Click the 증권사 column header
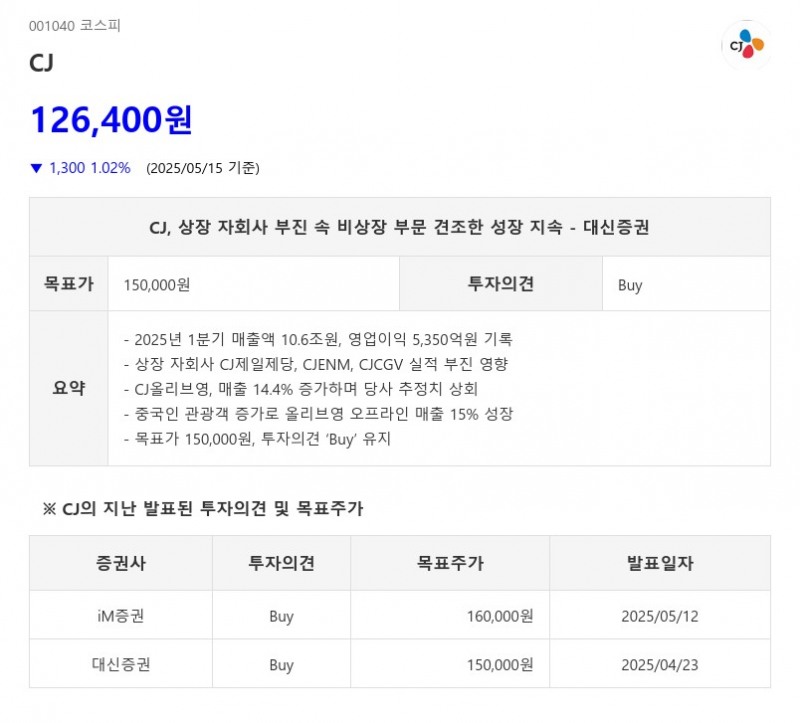800x723 pixels. 120,563
